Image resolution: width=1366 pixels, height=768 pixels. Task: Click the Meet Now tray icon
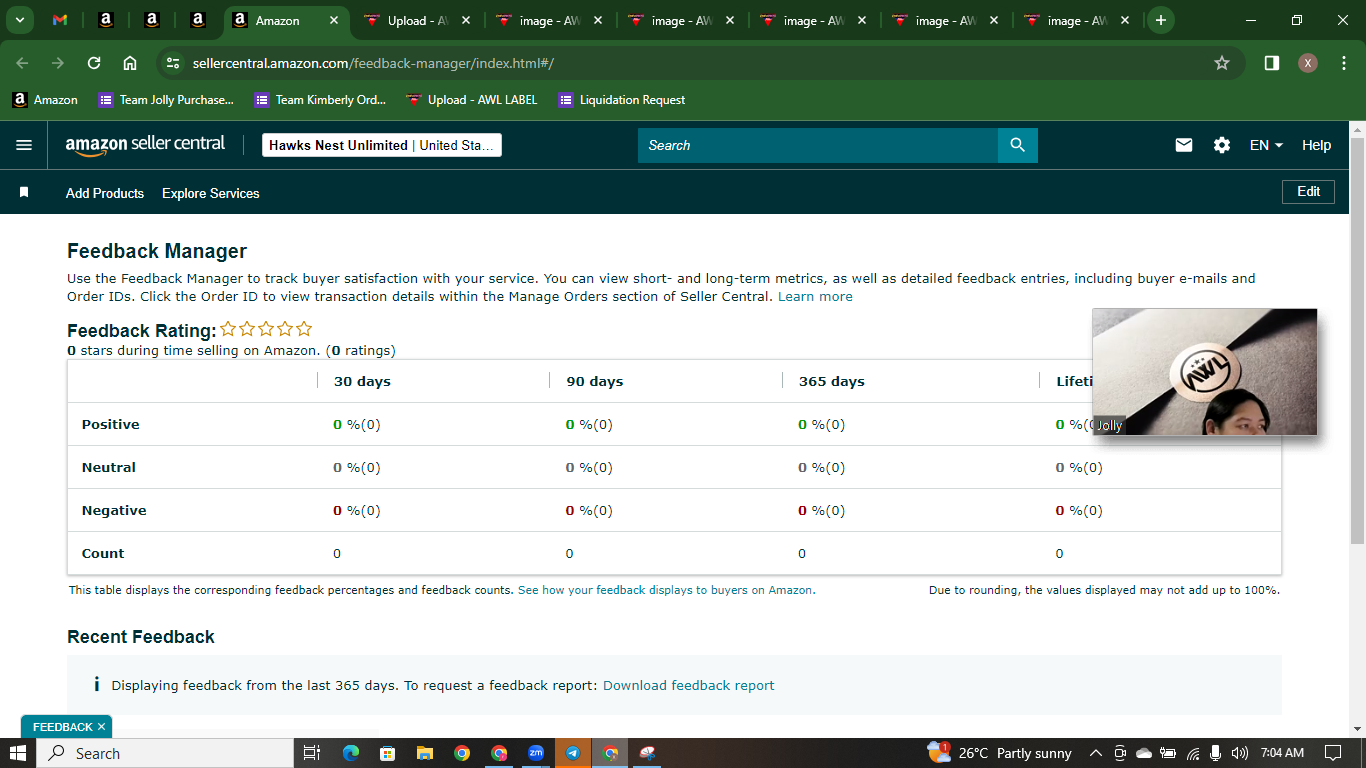[1120, 753]
